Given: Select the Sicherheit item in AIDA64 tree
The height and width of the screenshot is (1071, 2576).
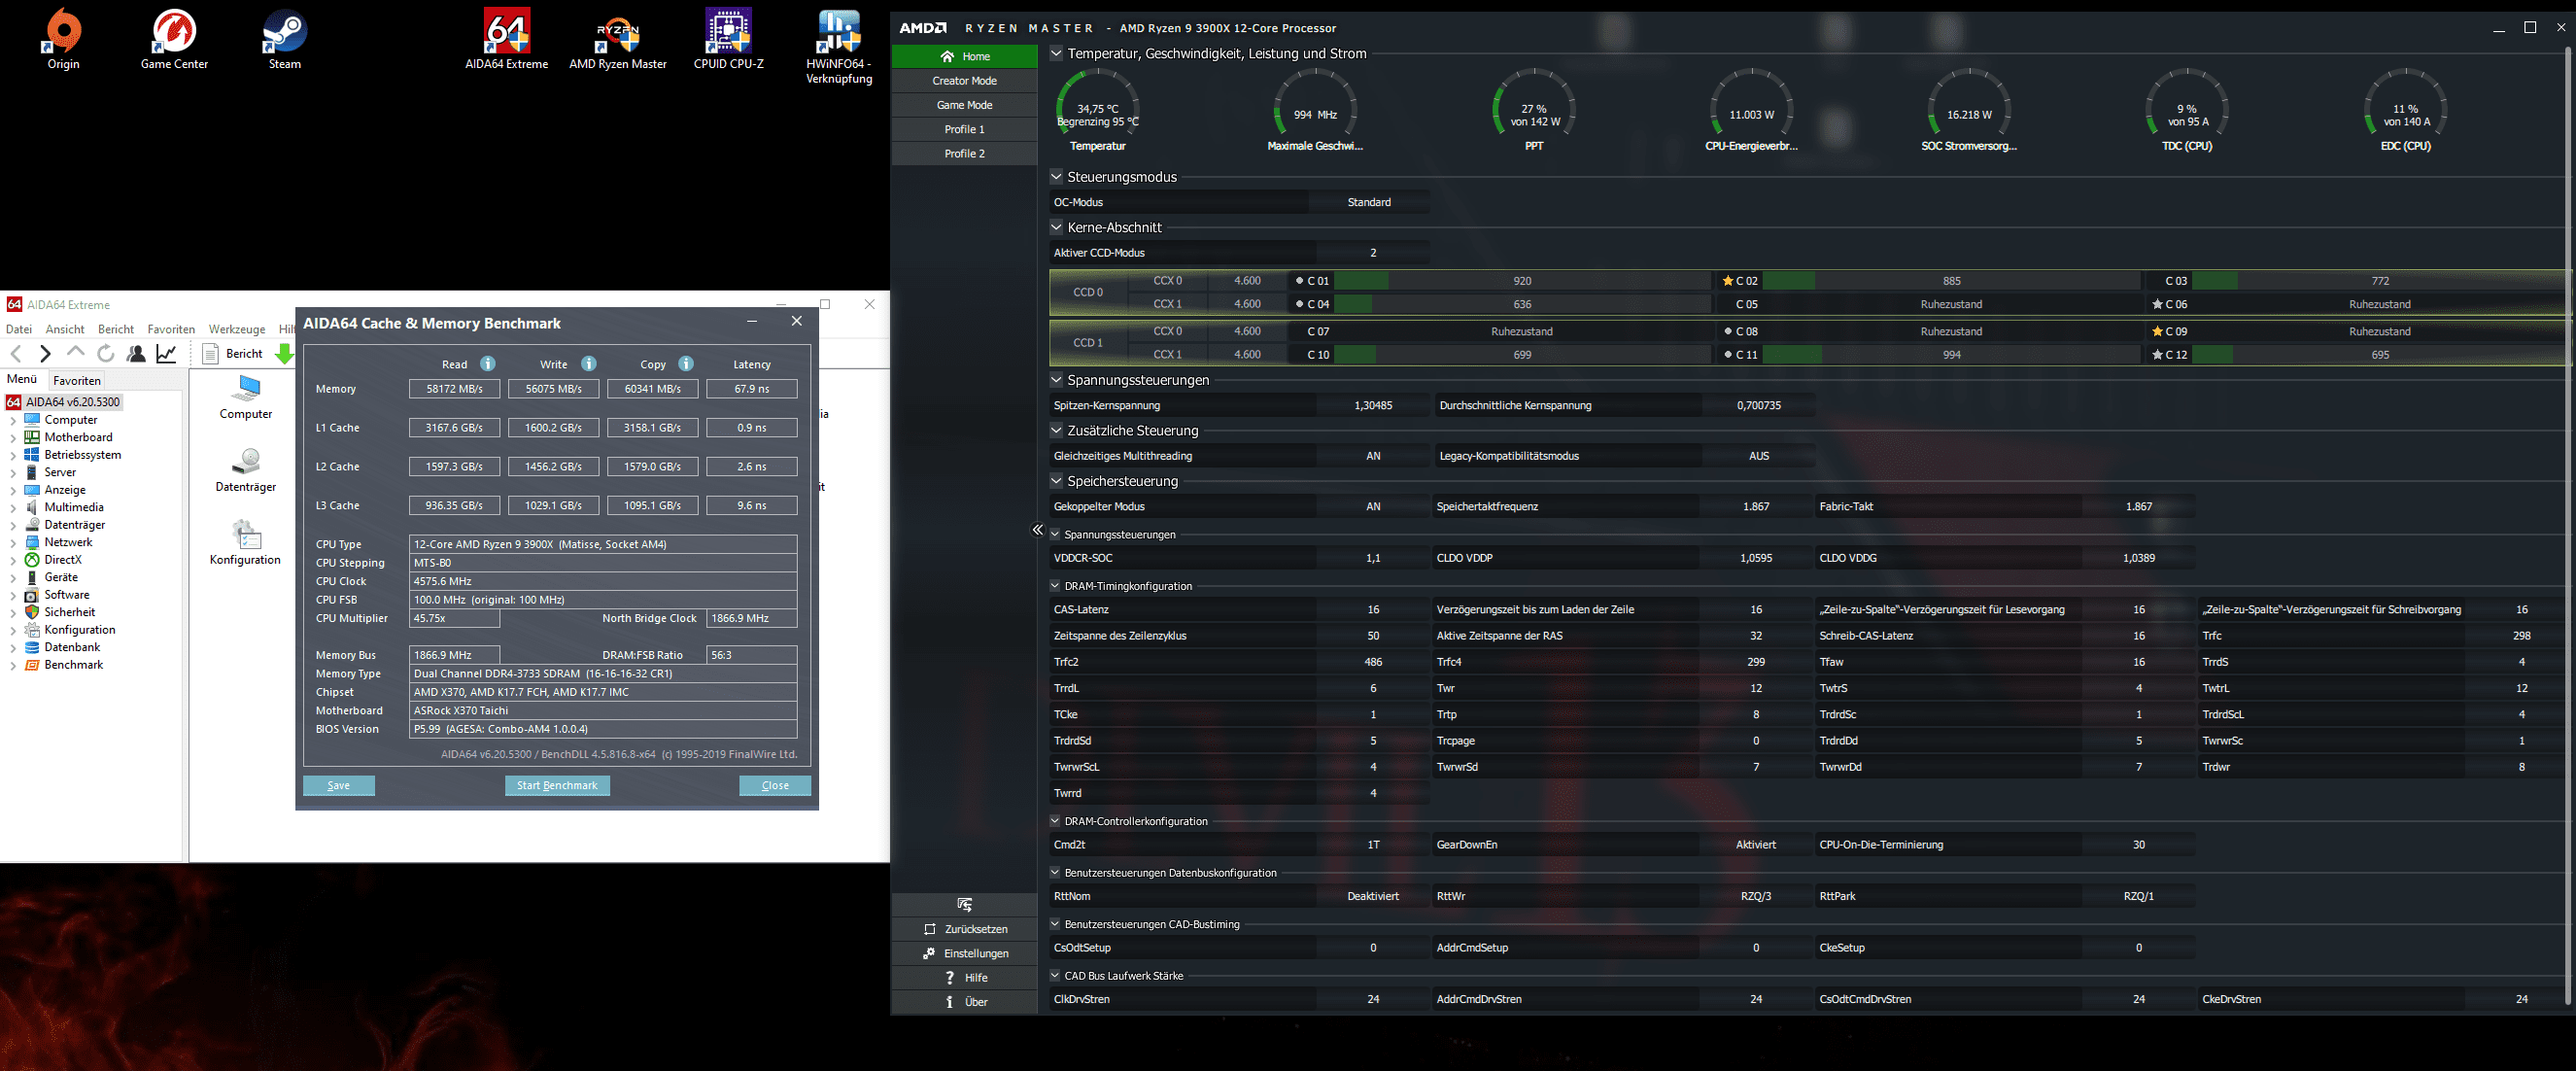Looking at the screenshot, I should pos(70,613).
